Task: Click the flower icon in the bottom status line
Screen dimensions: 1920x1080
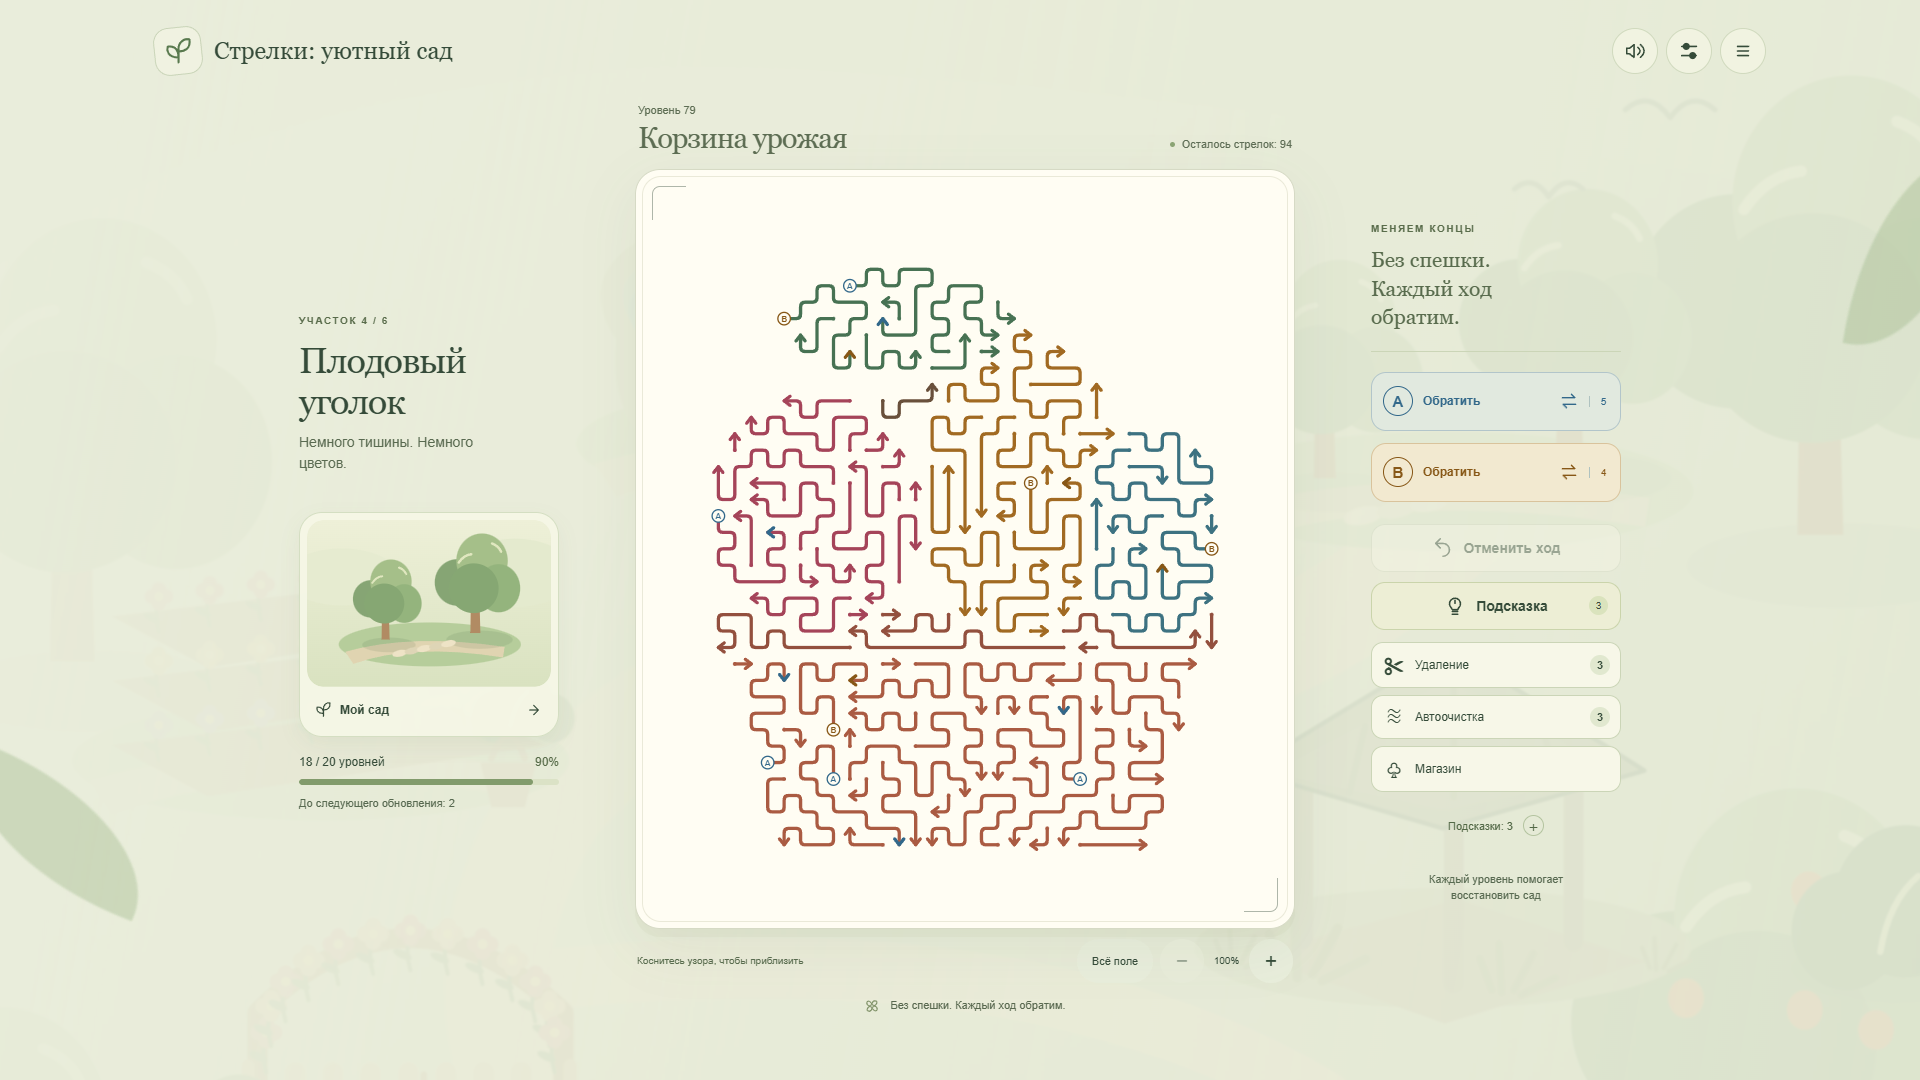Action: [x=872, y=1006]
